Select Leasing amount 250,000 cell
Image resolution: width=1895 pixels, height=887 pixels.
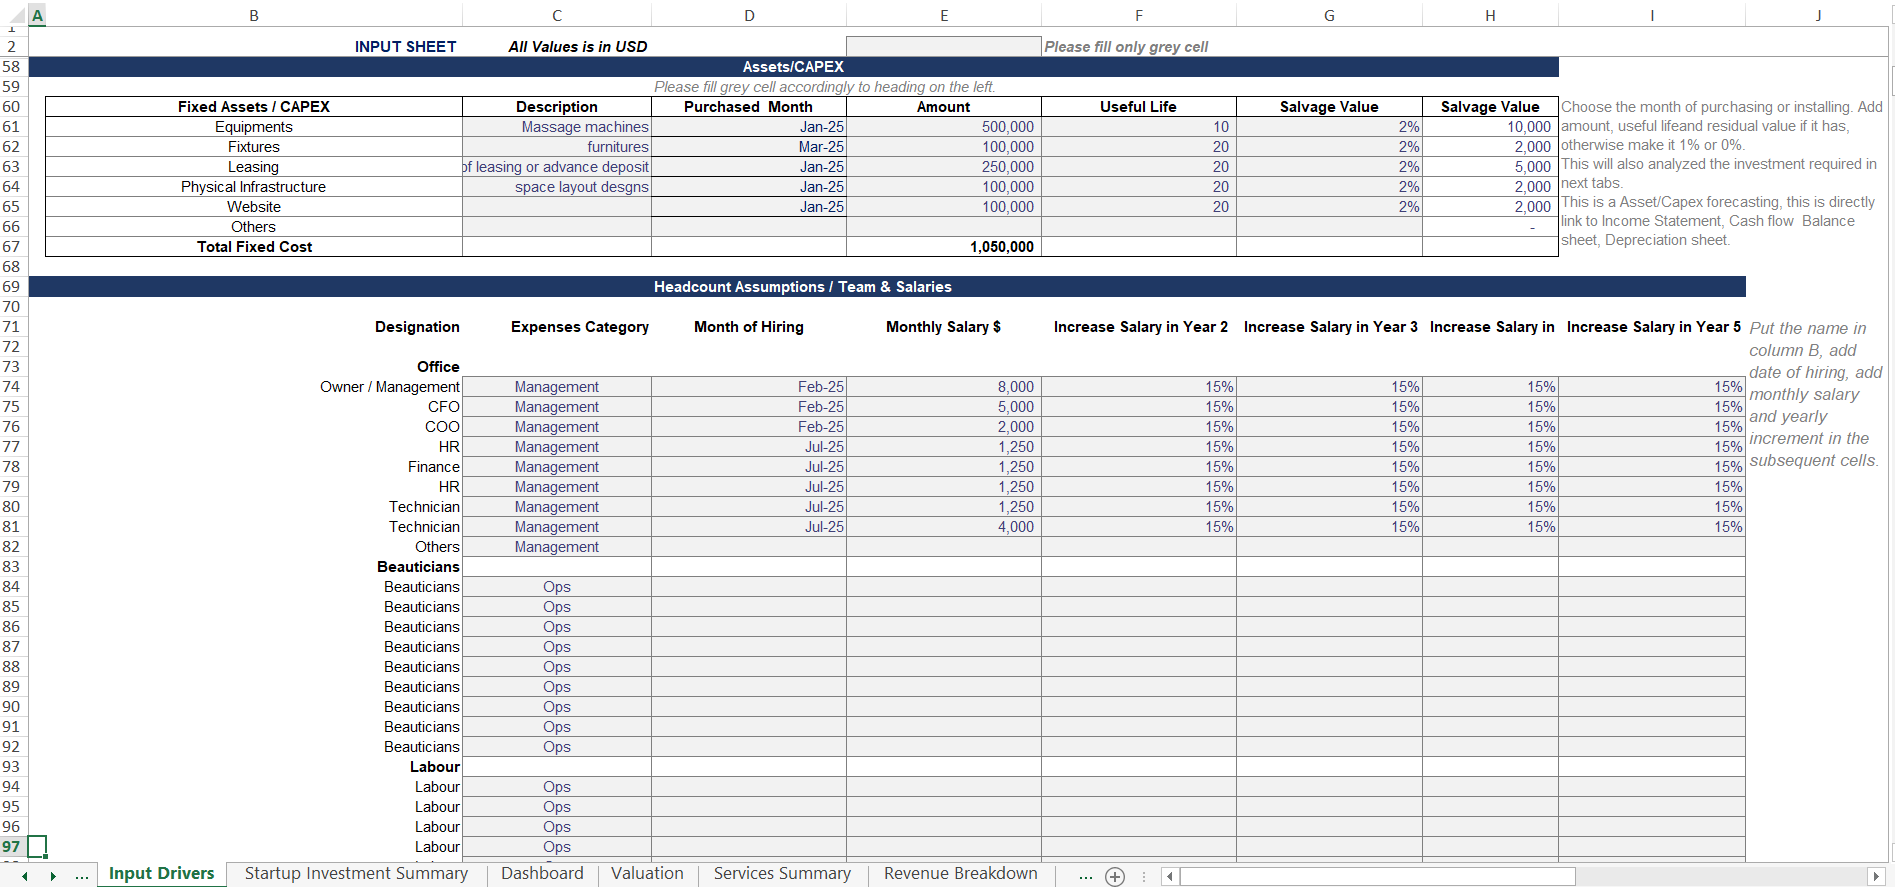(944, 167)
